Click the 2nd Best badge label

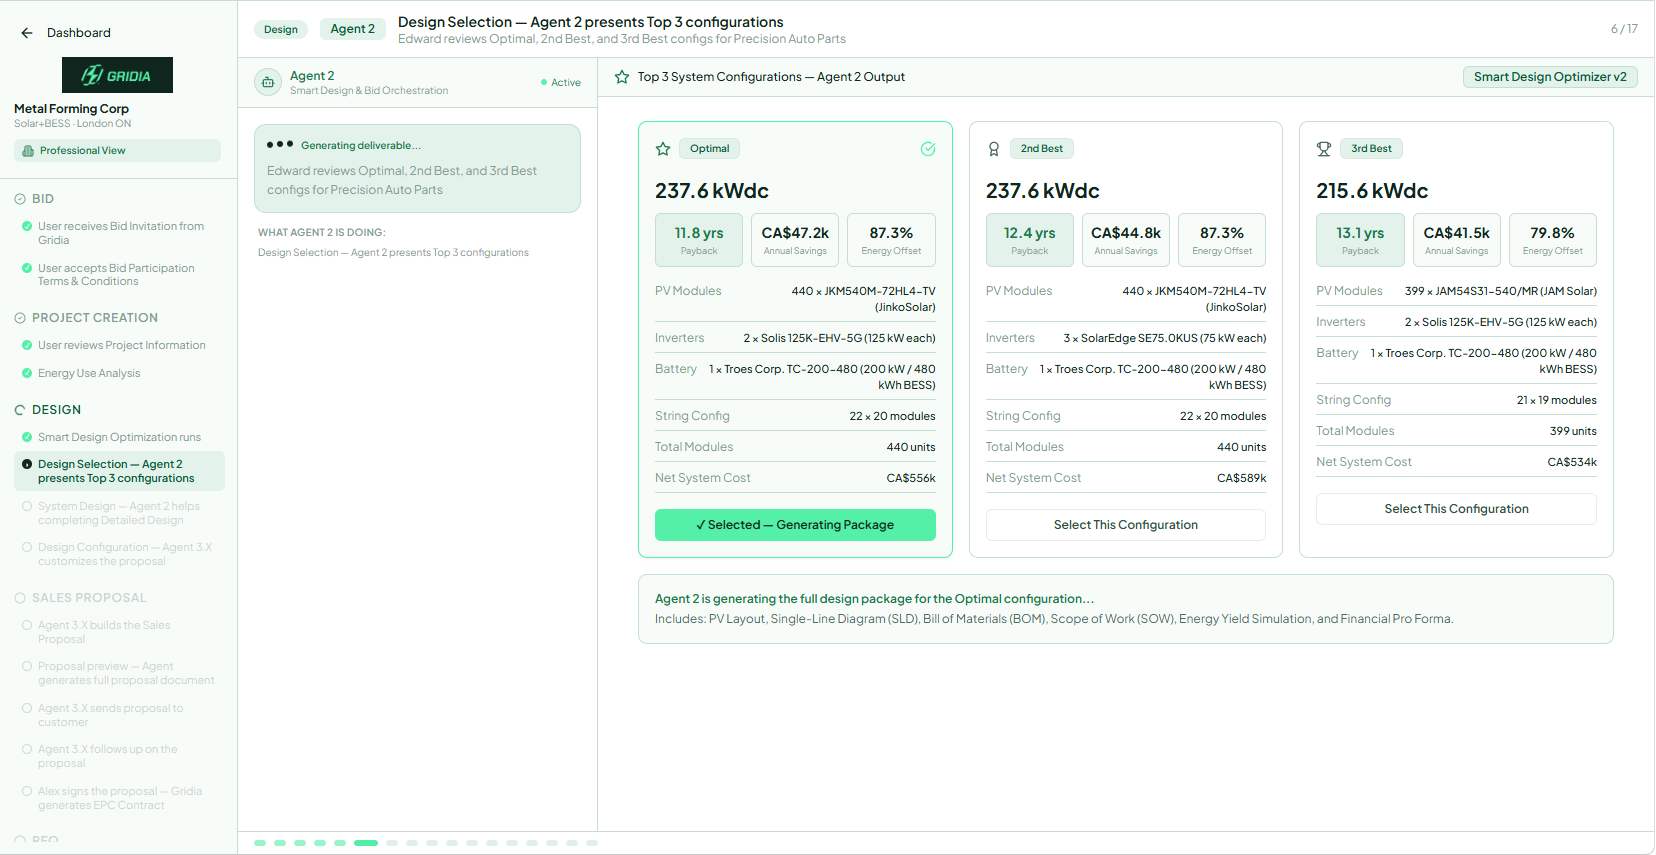[1042, 149]
